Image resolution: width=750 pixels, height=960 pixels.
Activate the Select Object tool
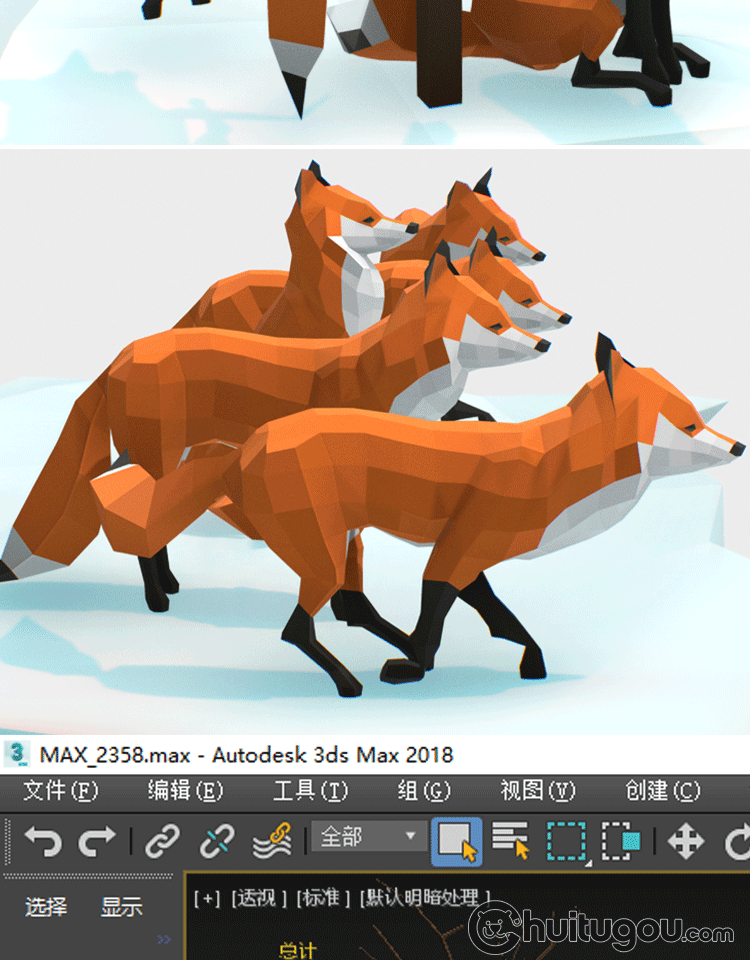tap(457, 842)
